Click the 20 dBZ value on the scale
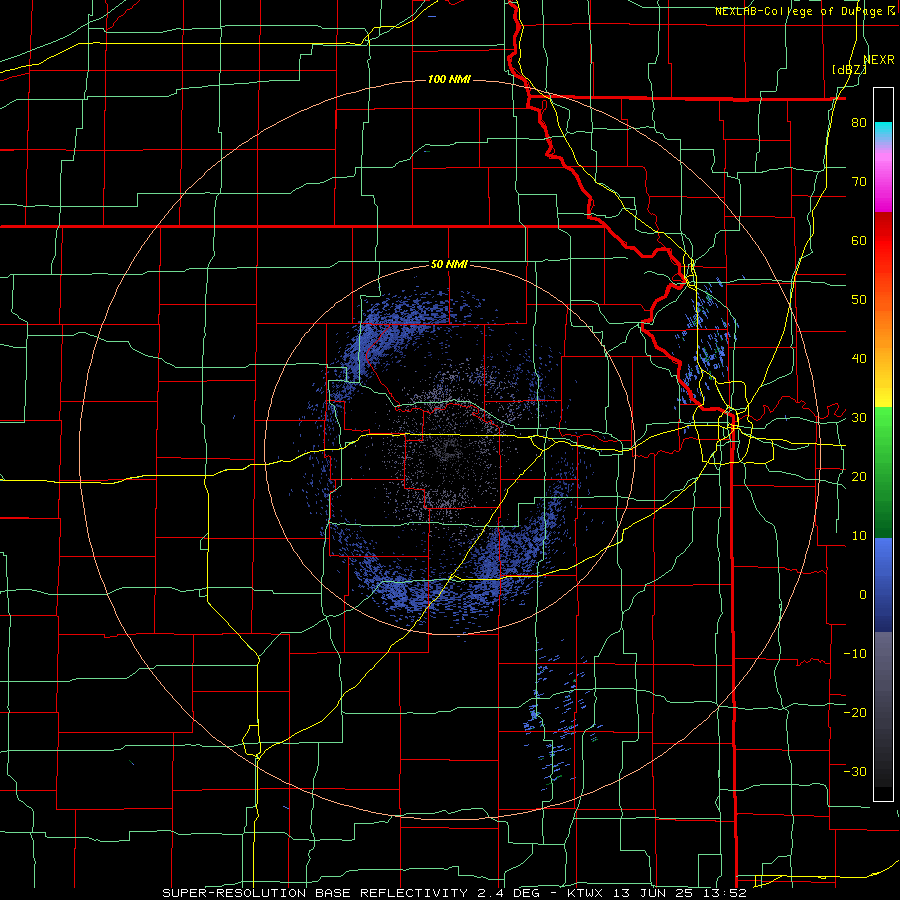The image size is (900, 900). point(859,476)
